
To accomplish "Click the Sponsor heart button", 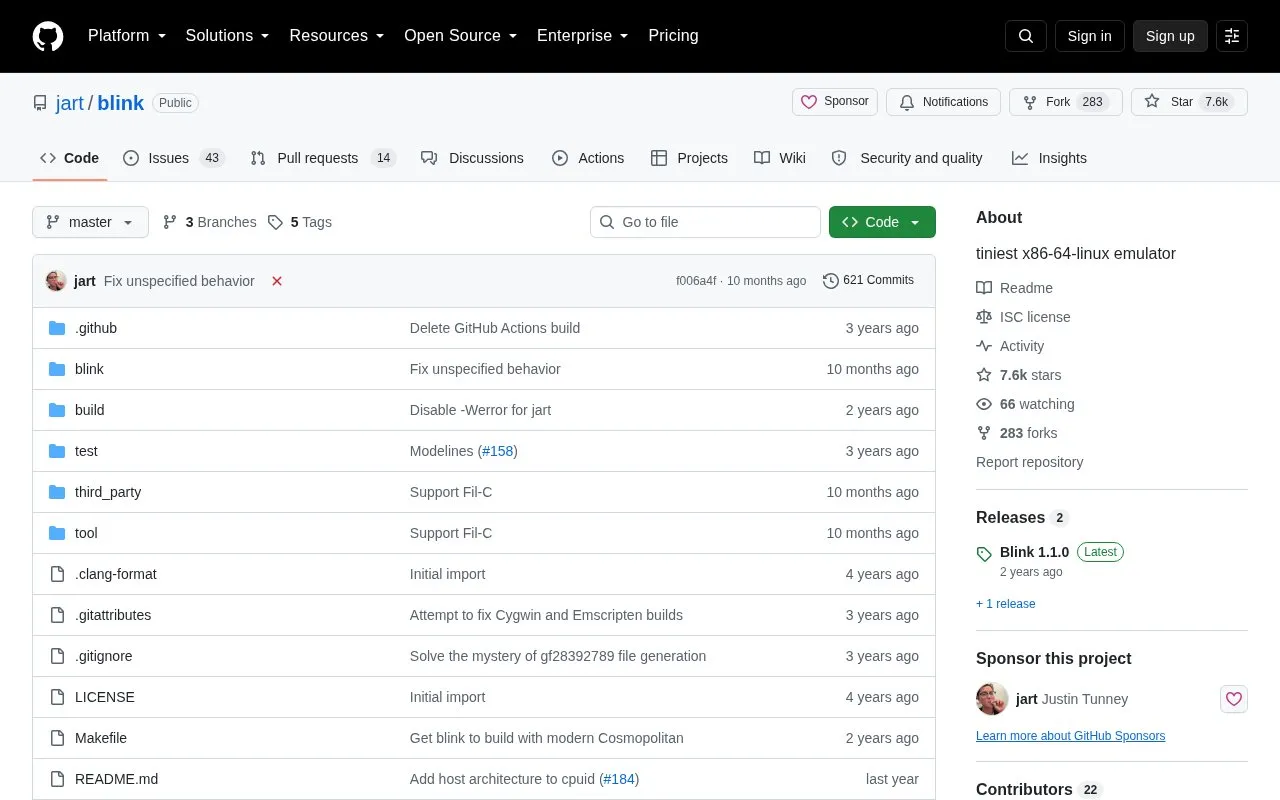I will coord(835,102).
